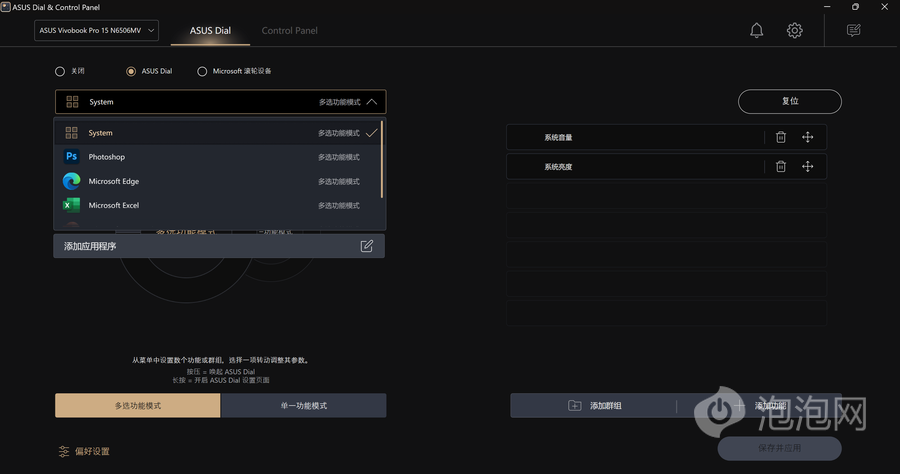Select the 系统亮度 function row

coord(666,166)
